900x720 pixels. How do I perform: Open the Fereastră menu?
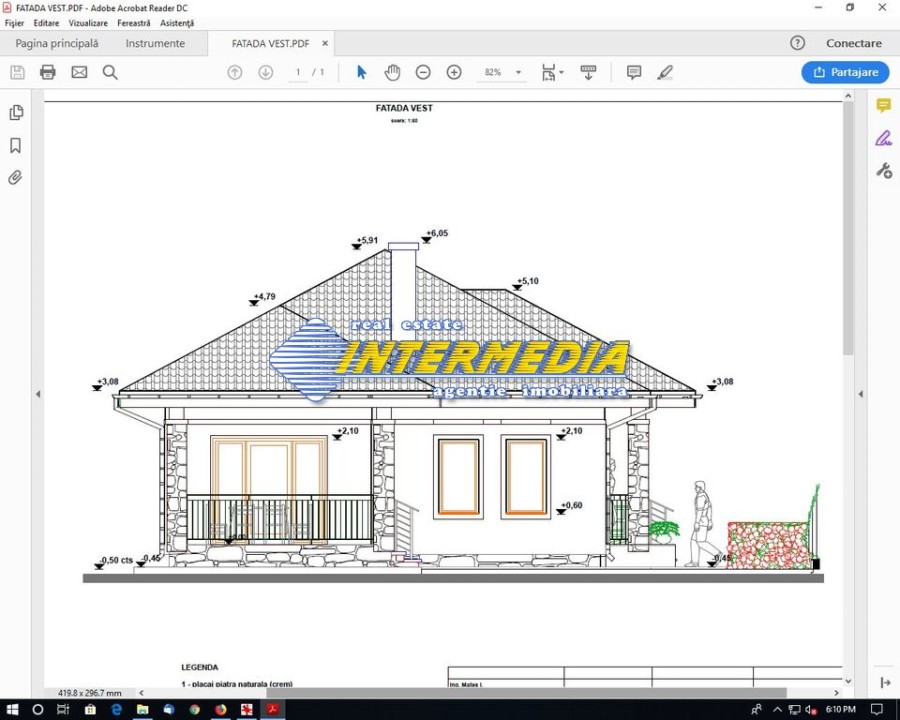pyautogui.click(x=134, y=23)
